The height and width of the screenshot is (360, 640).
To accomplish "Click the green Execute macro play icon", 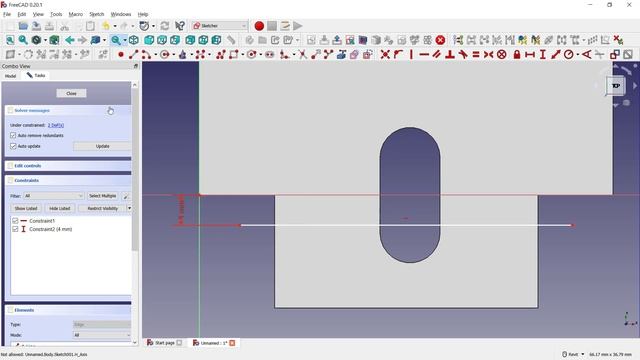I will (x=298, y=26).
